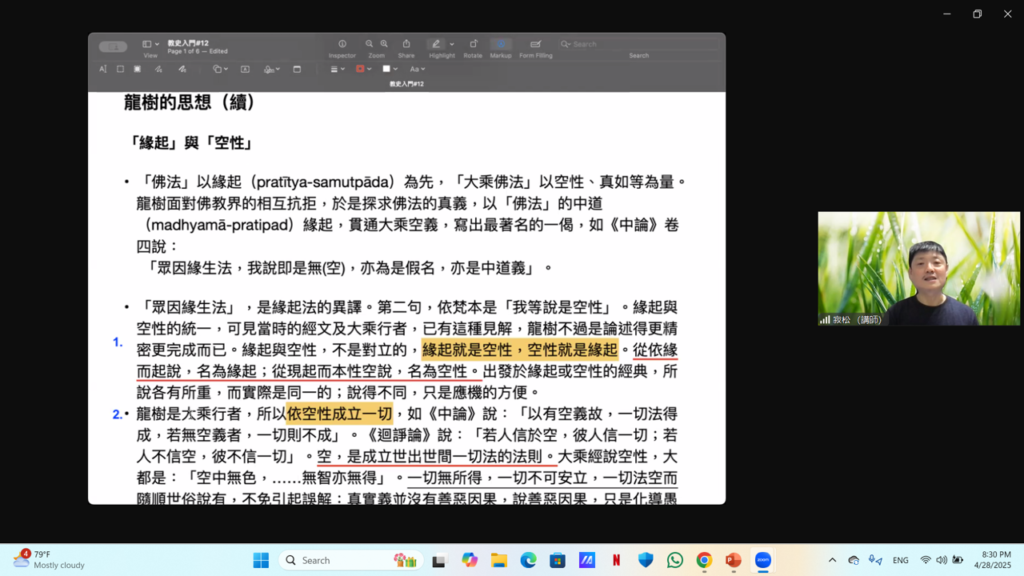Open the red border color swatch

click(361, 69)
